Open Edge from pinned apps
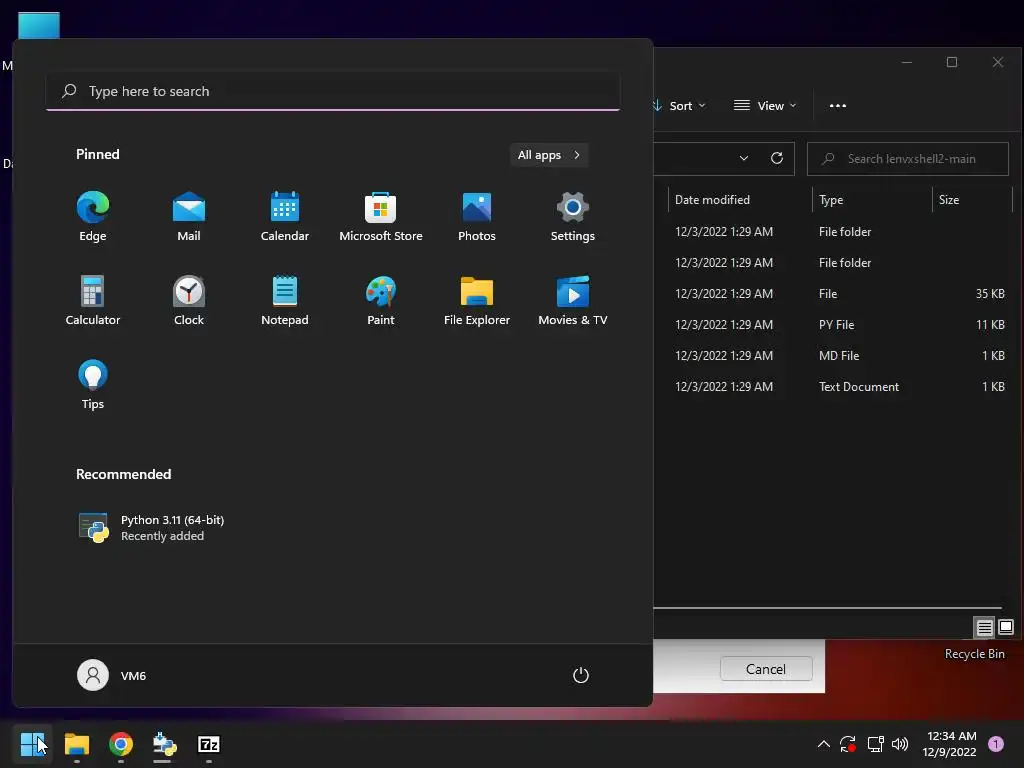The width and height of the screenshot is (1024, 768). coord(93,217)
